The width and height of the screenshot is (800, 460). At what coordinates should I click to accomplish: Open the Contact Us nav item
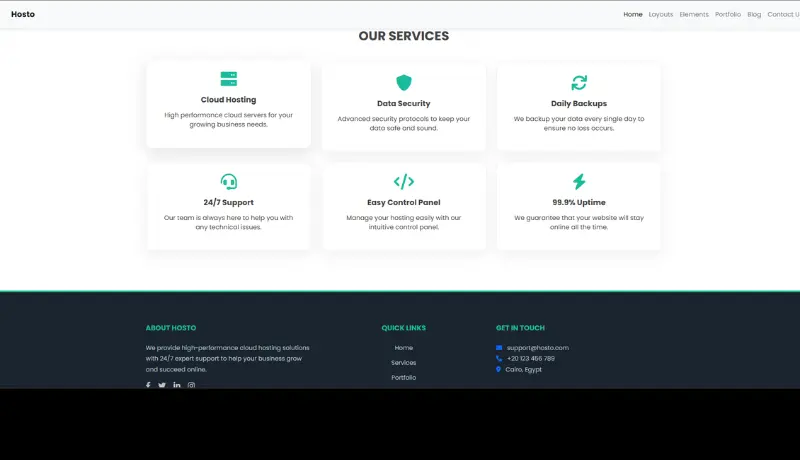pyautogui.click(x=783, y=14)
